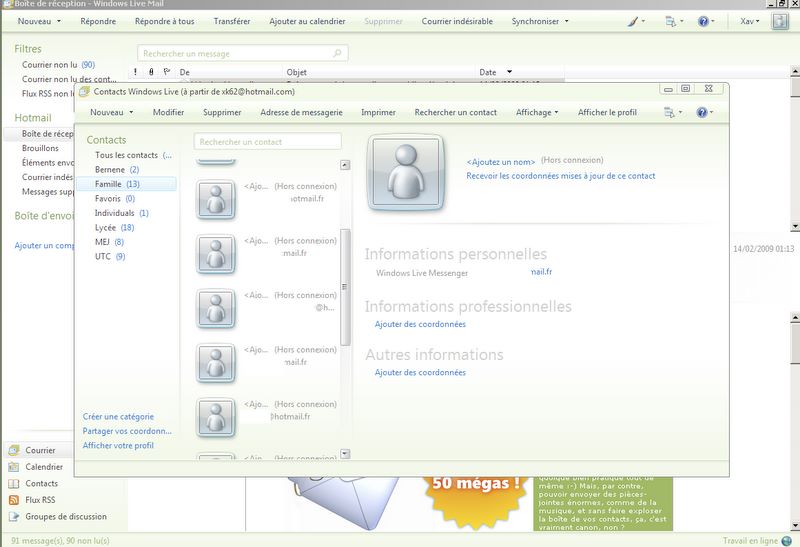Expand the Synchroniser dropdown arrow
The image size is (800, 547).
coord(566,21)
